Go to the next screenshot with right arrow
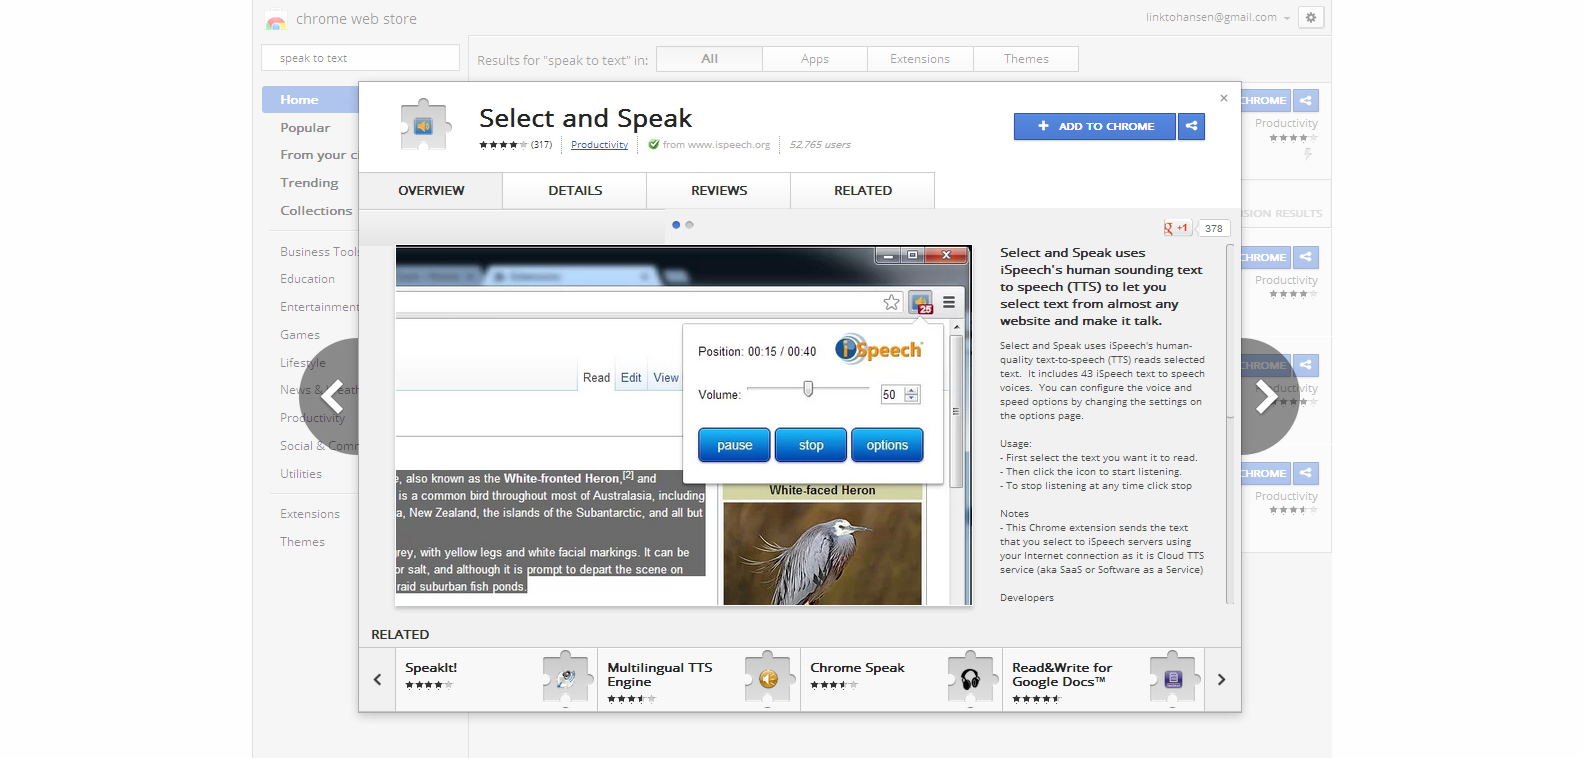Image resolution: width=1583 pixels, height=758 pixels. tap(1265, 396)
